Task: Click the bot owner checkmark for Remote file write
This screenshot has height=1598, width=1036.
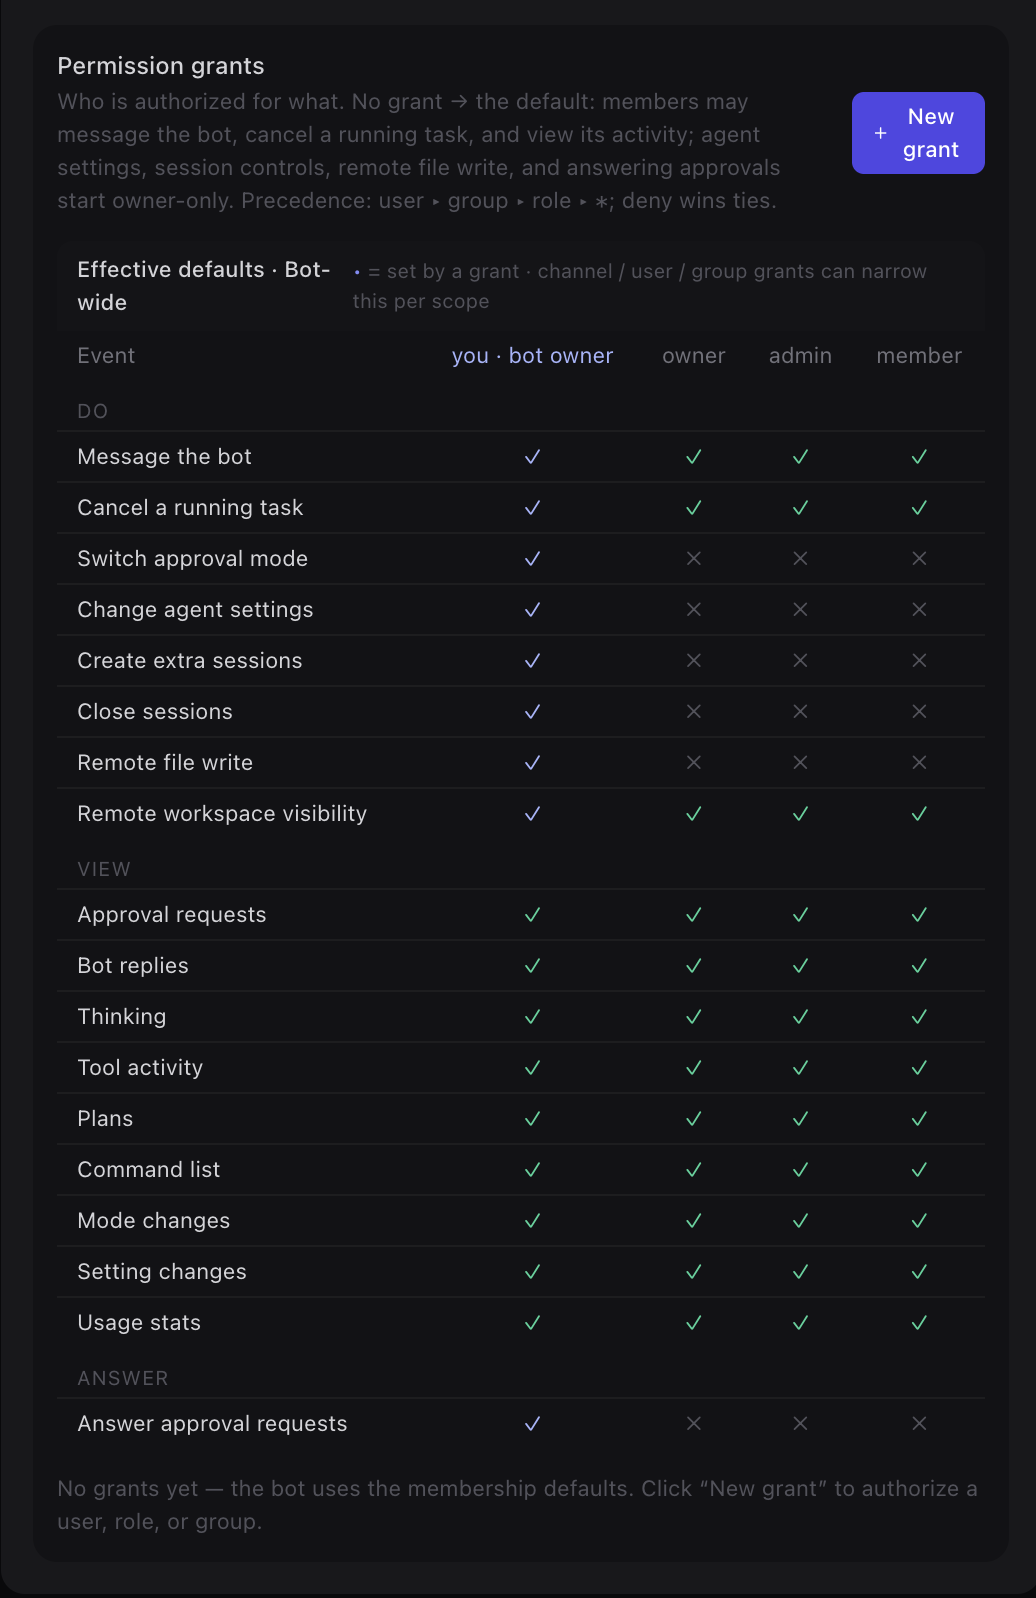Action: pos(532,763)
